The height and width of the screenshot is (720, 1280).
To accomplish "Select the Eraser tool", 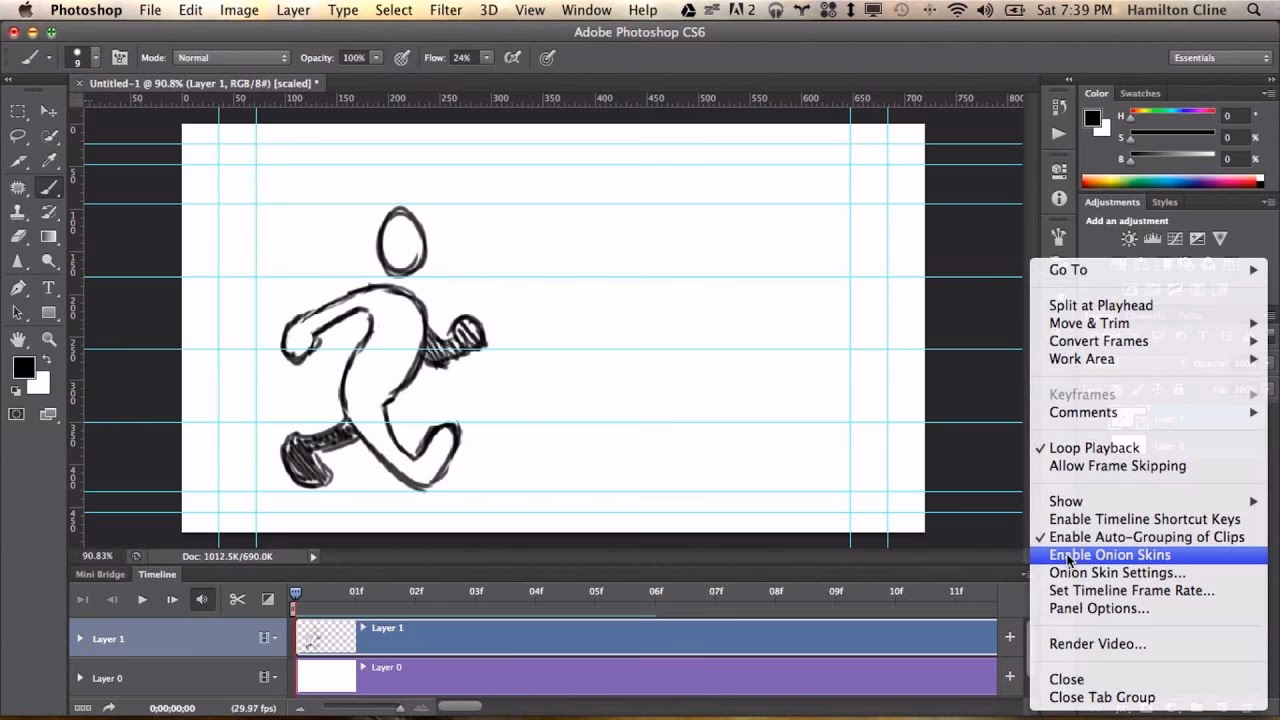I will (x=18, y=237).
